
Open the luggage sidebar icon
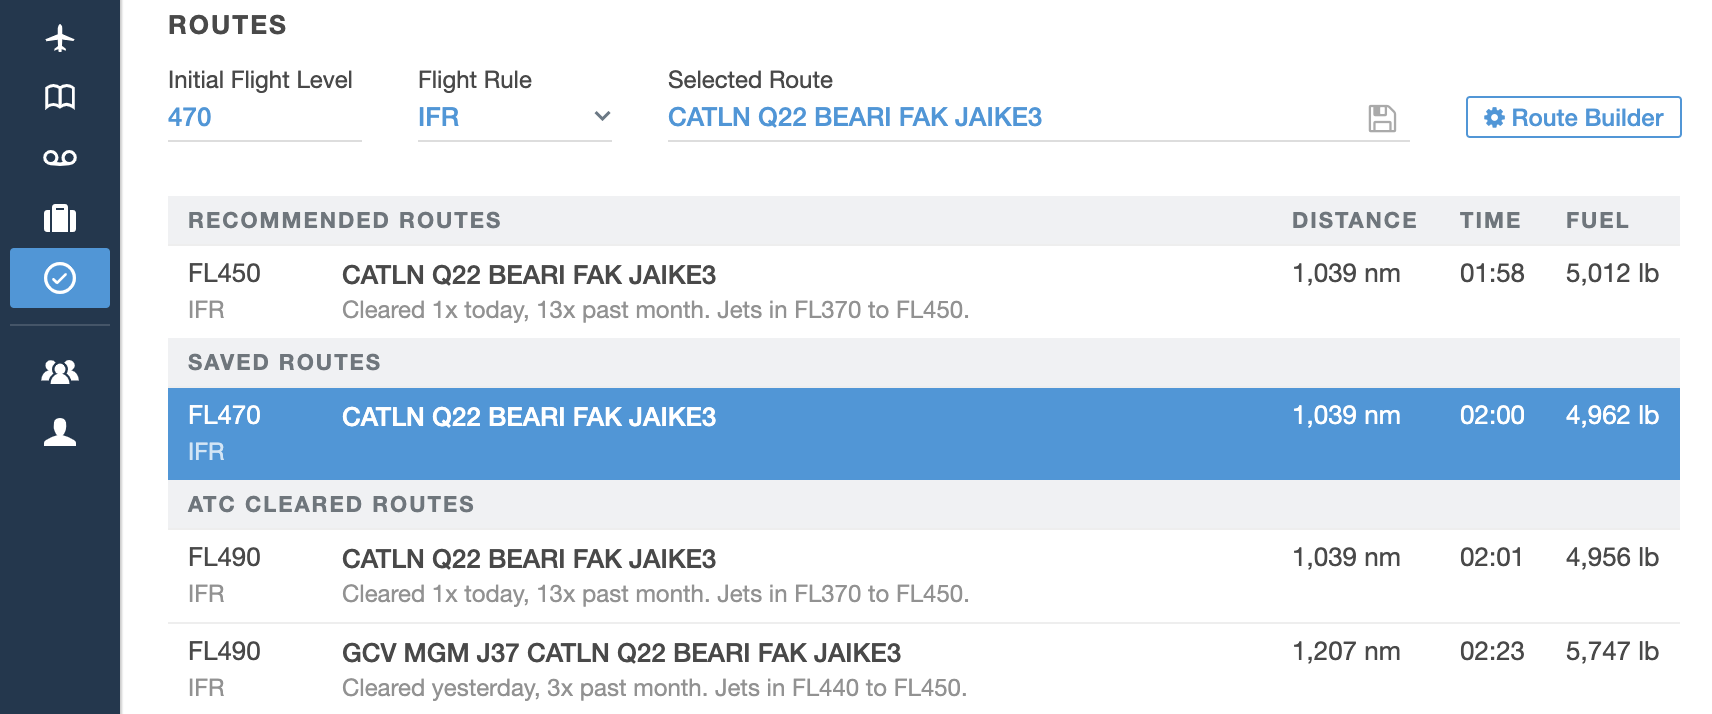click(60, 218)
